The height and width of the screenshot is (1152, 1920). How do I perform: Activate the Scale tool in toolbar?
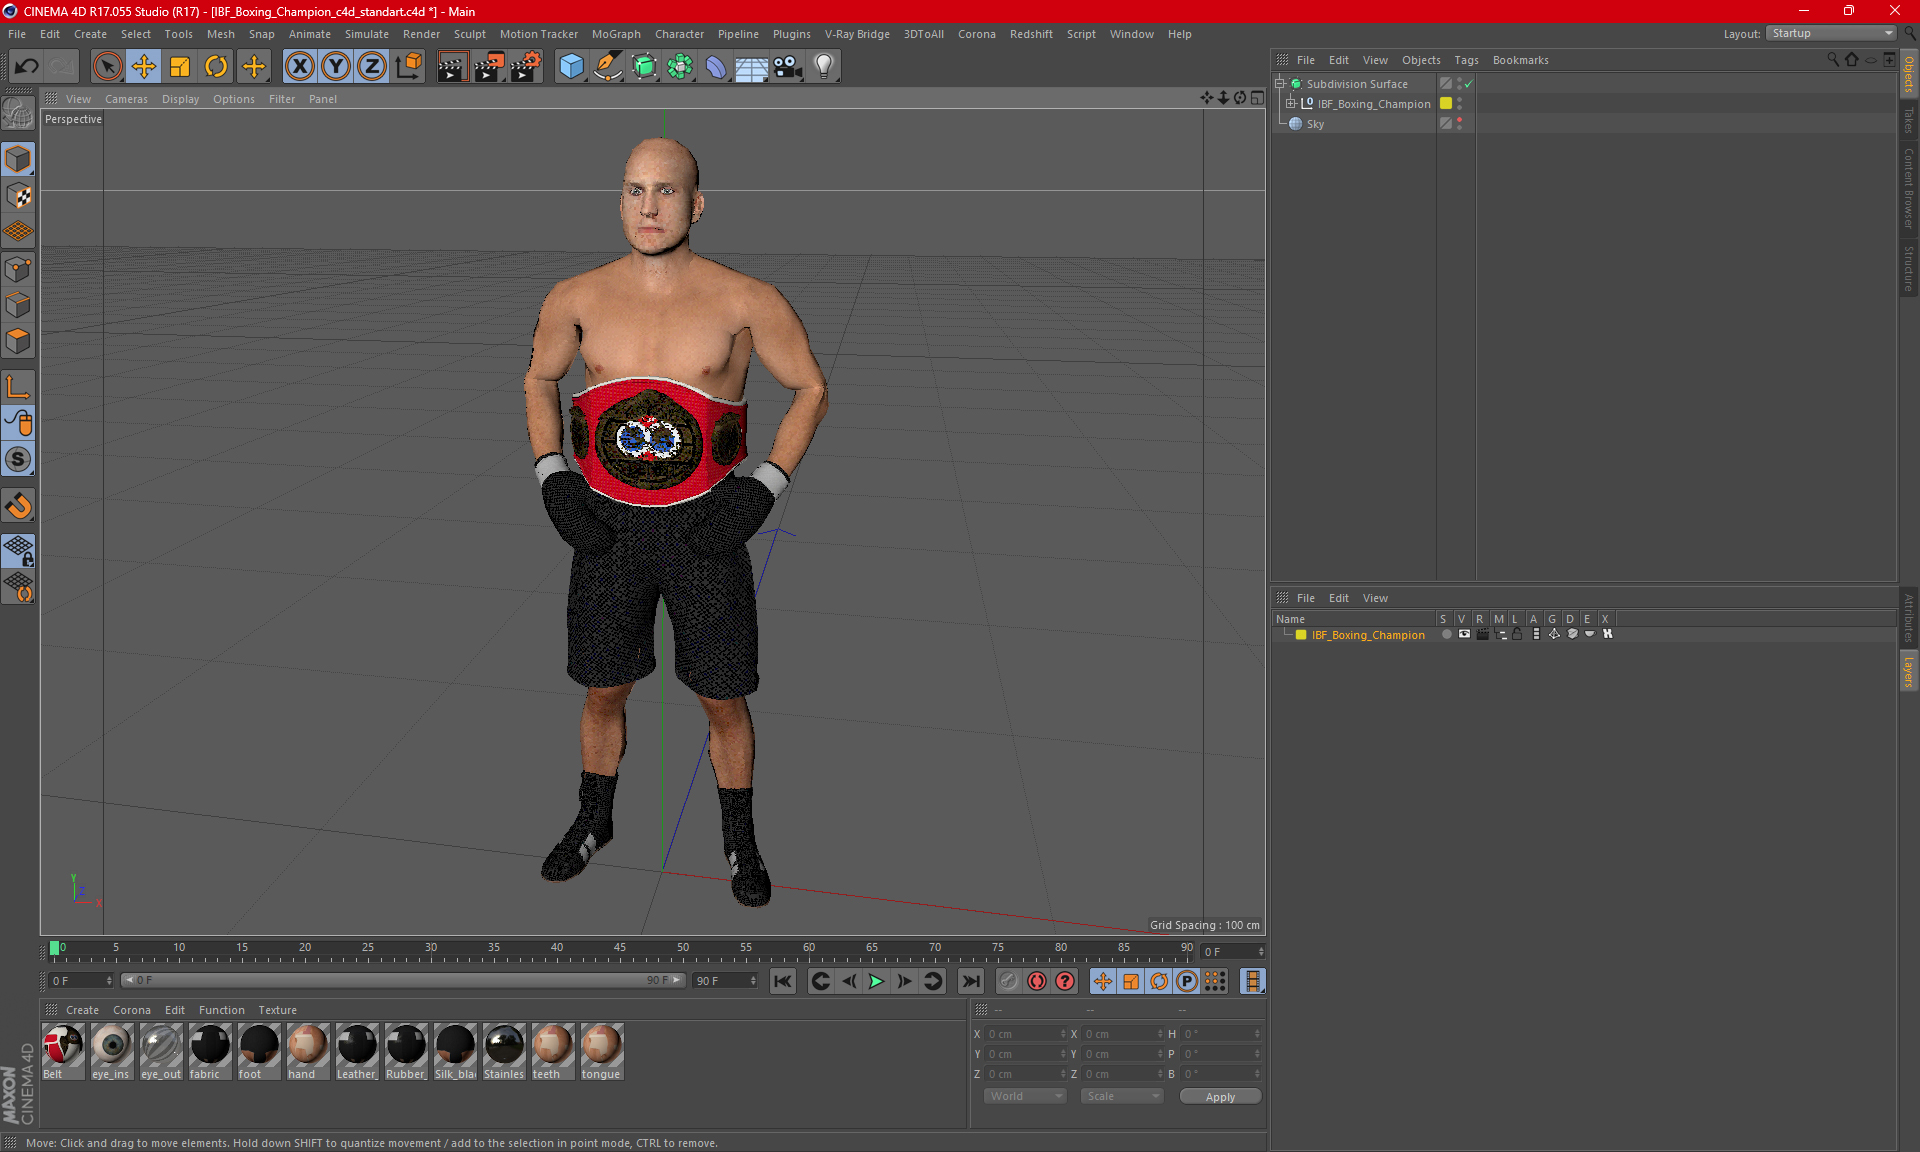[180, 67]
